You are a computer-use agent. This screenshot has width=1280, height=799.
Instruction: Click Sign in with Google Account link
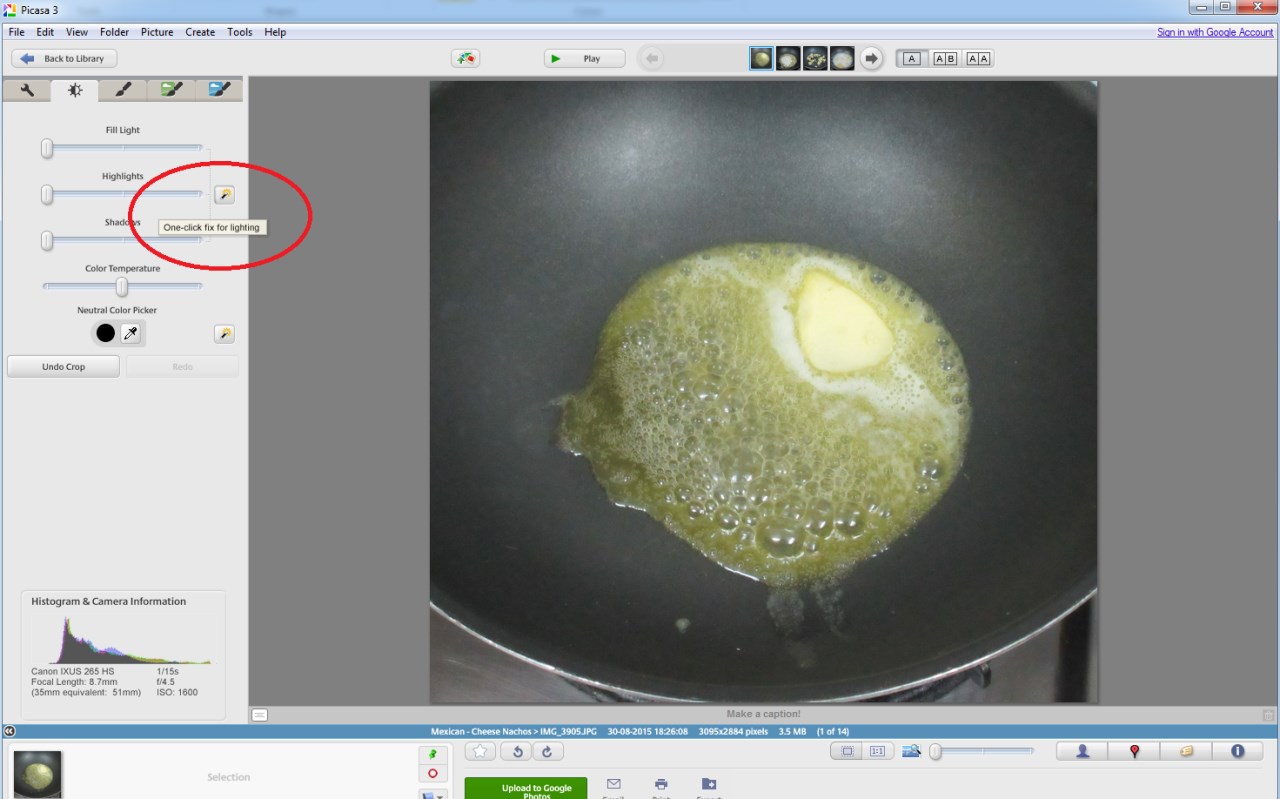1215,32
